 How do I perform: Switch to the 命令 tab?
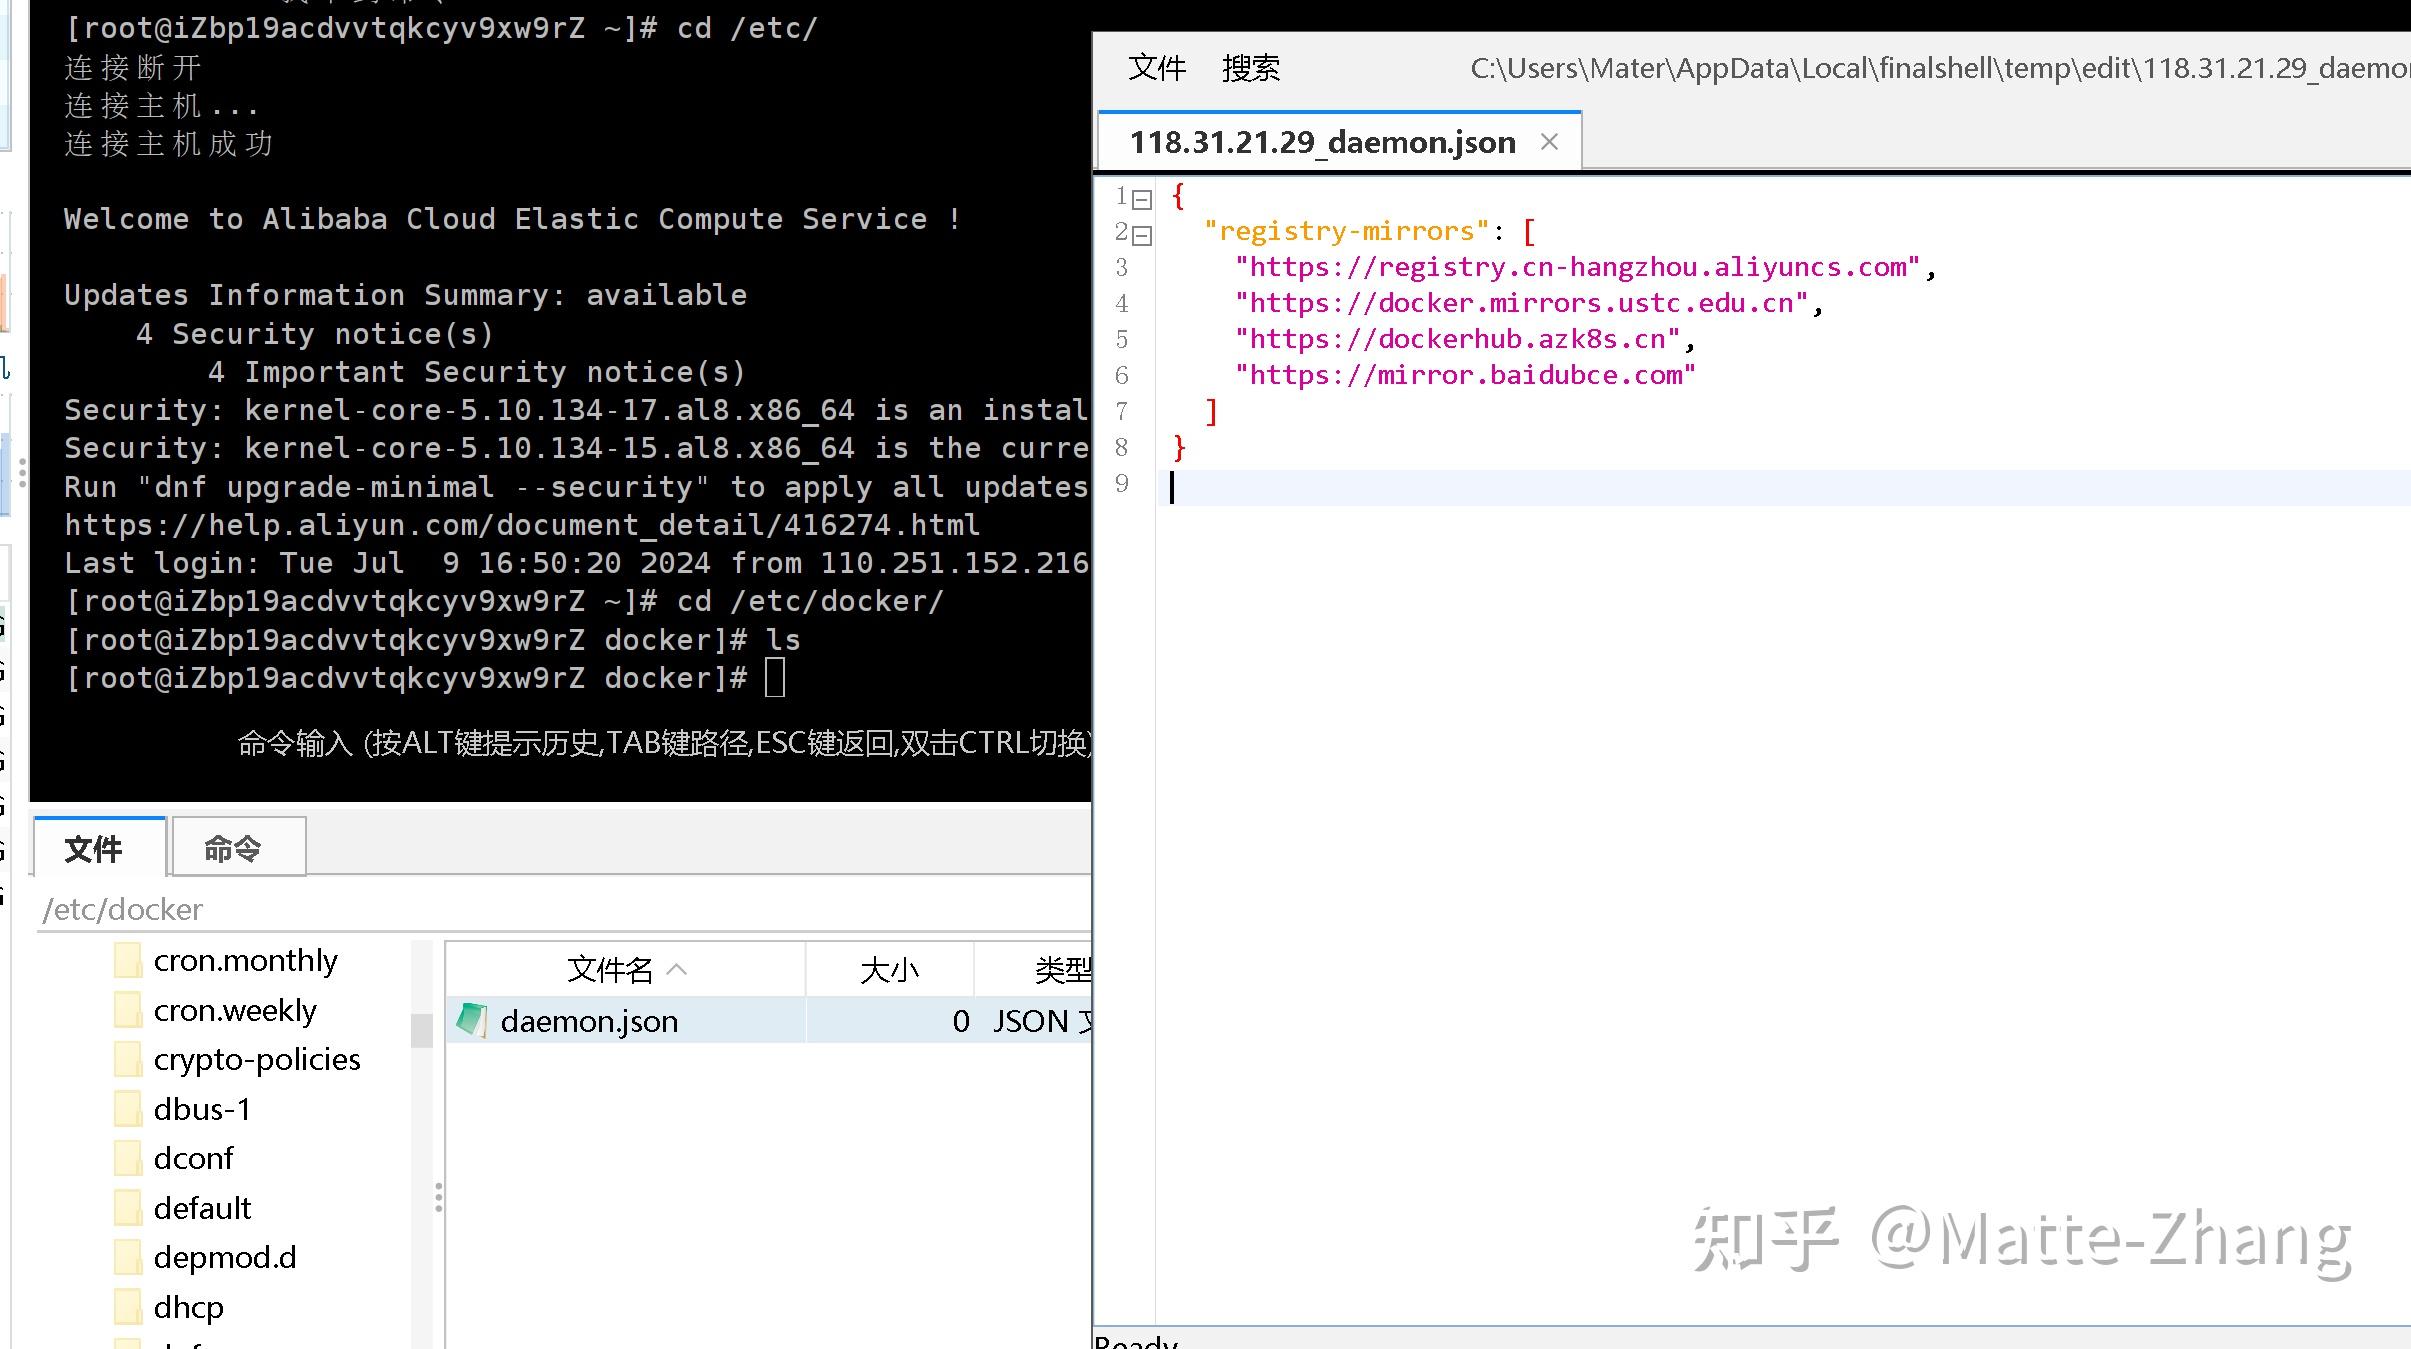pyautogui.click(x=237, y=847)
